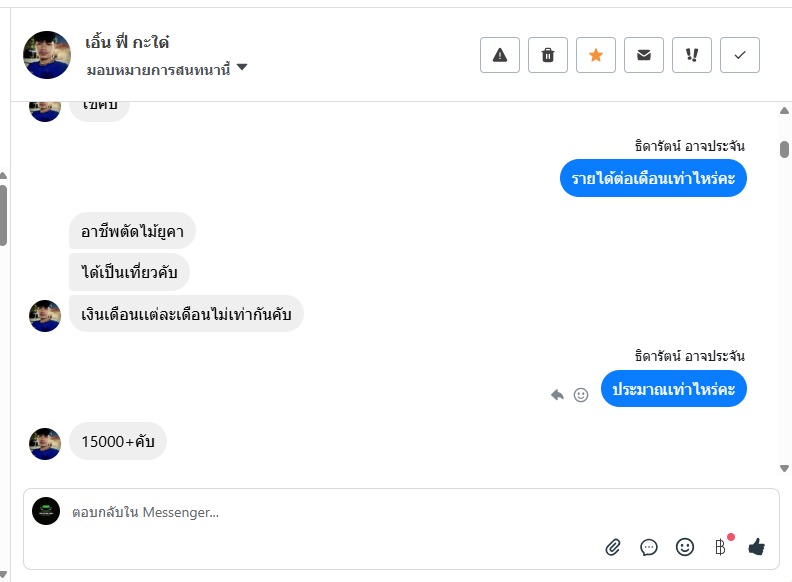This screenshot has width=792, height=582.
Task: Attach a file using the paperclip icon
Action: [x=613, y=547]
